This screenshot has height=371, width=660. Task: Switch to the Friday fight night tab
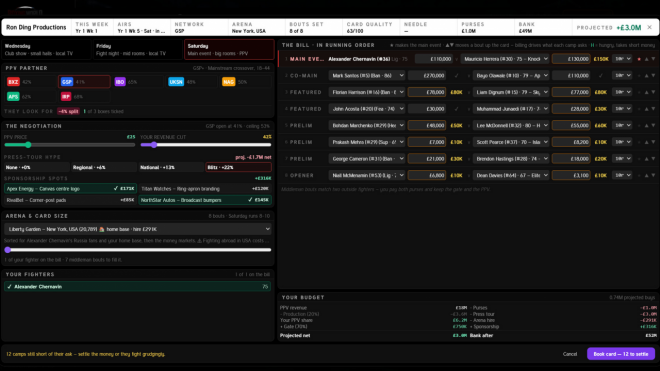[x=138, y=50]
